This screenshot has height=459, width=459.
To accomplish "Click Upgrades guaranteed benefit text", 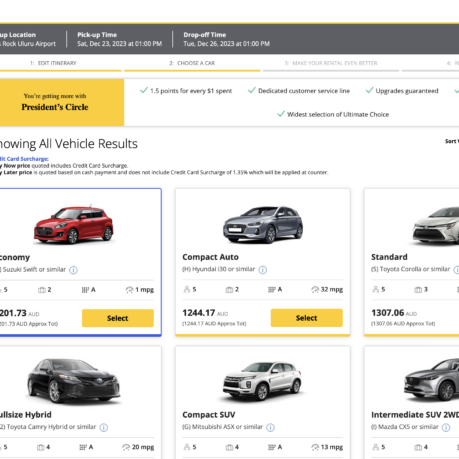I will click(407, 91).
